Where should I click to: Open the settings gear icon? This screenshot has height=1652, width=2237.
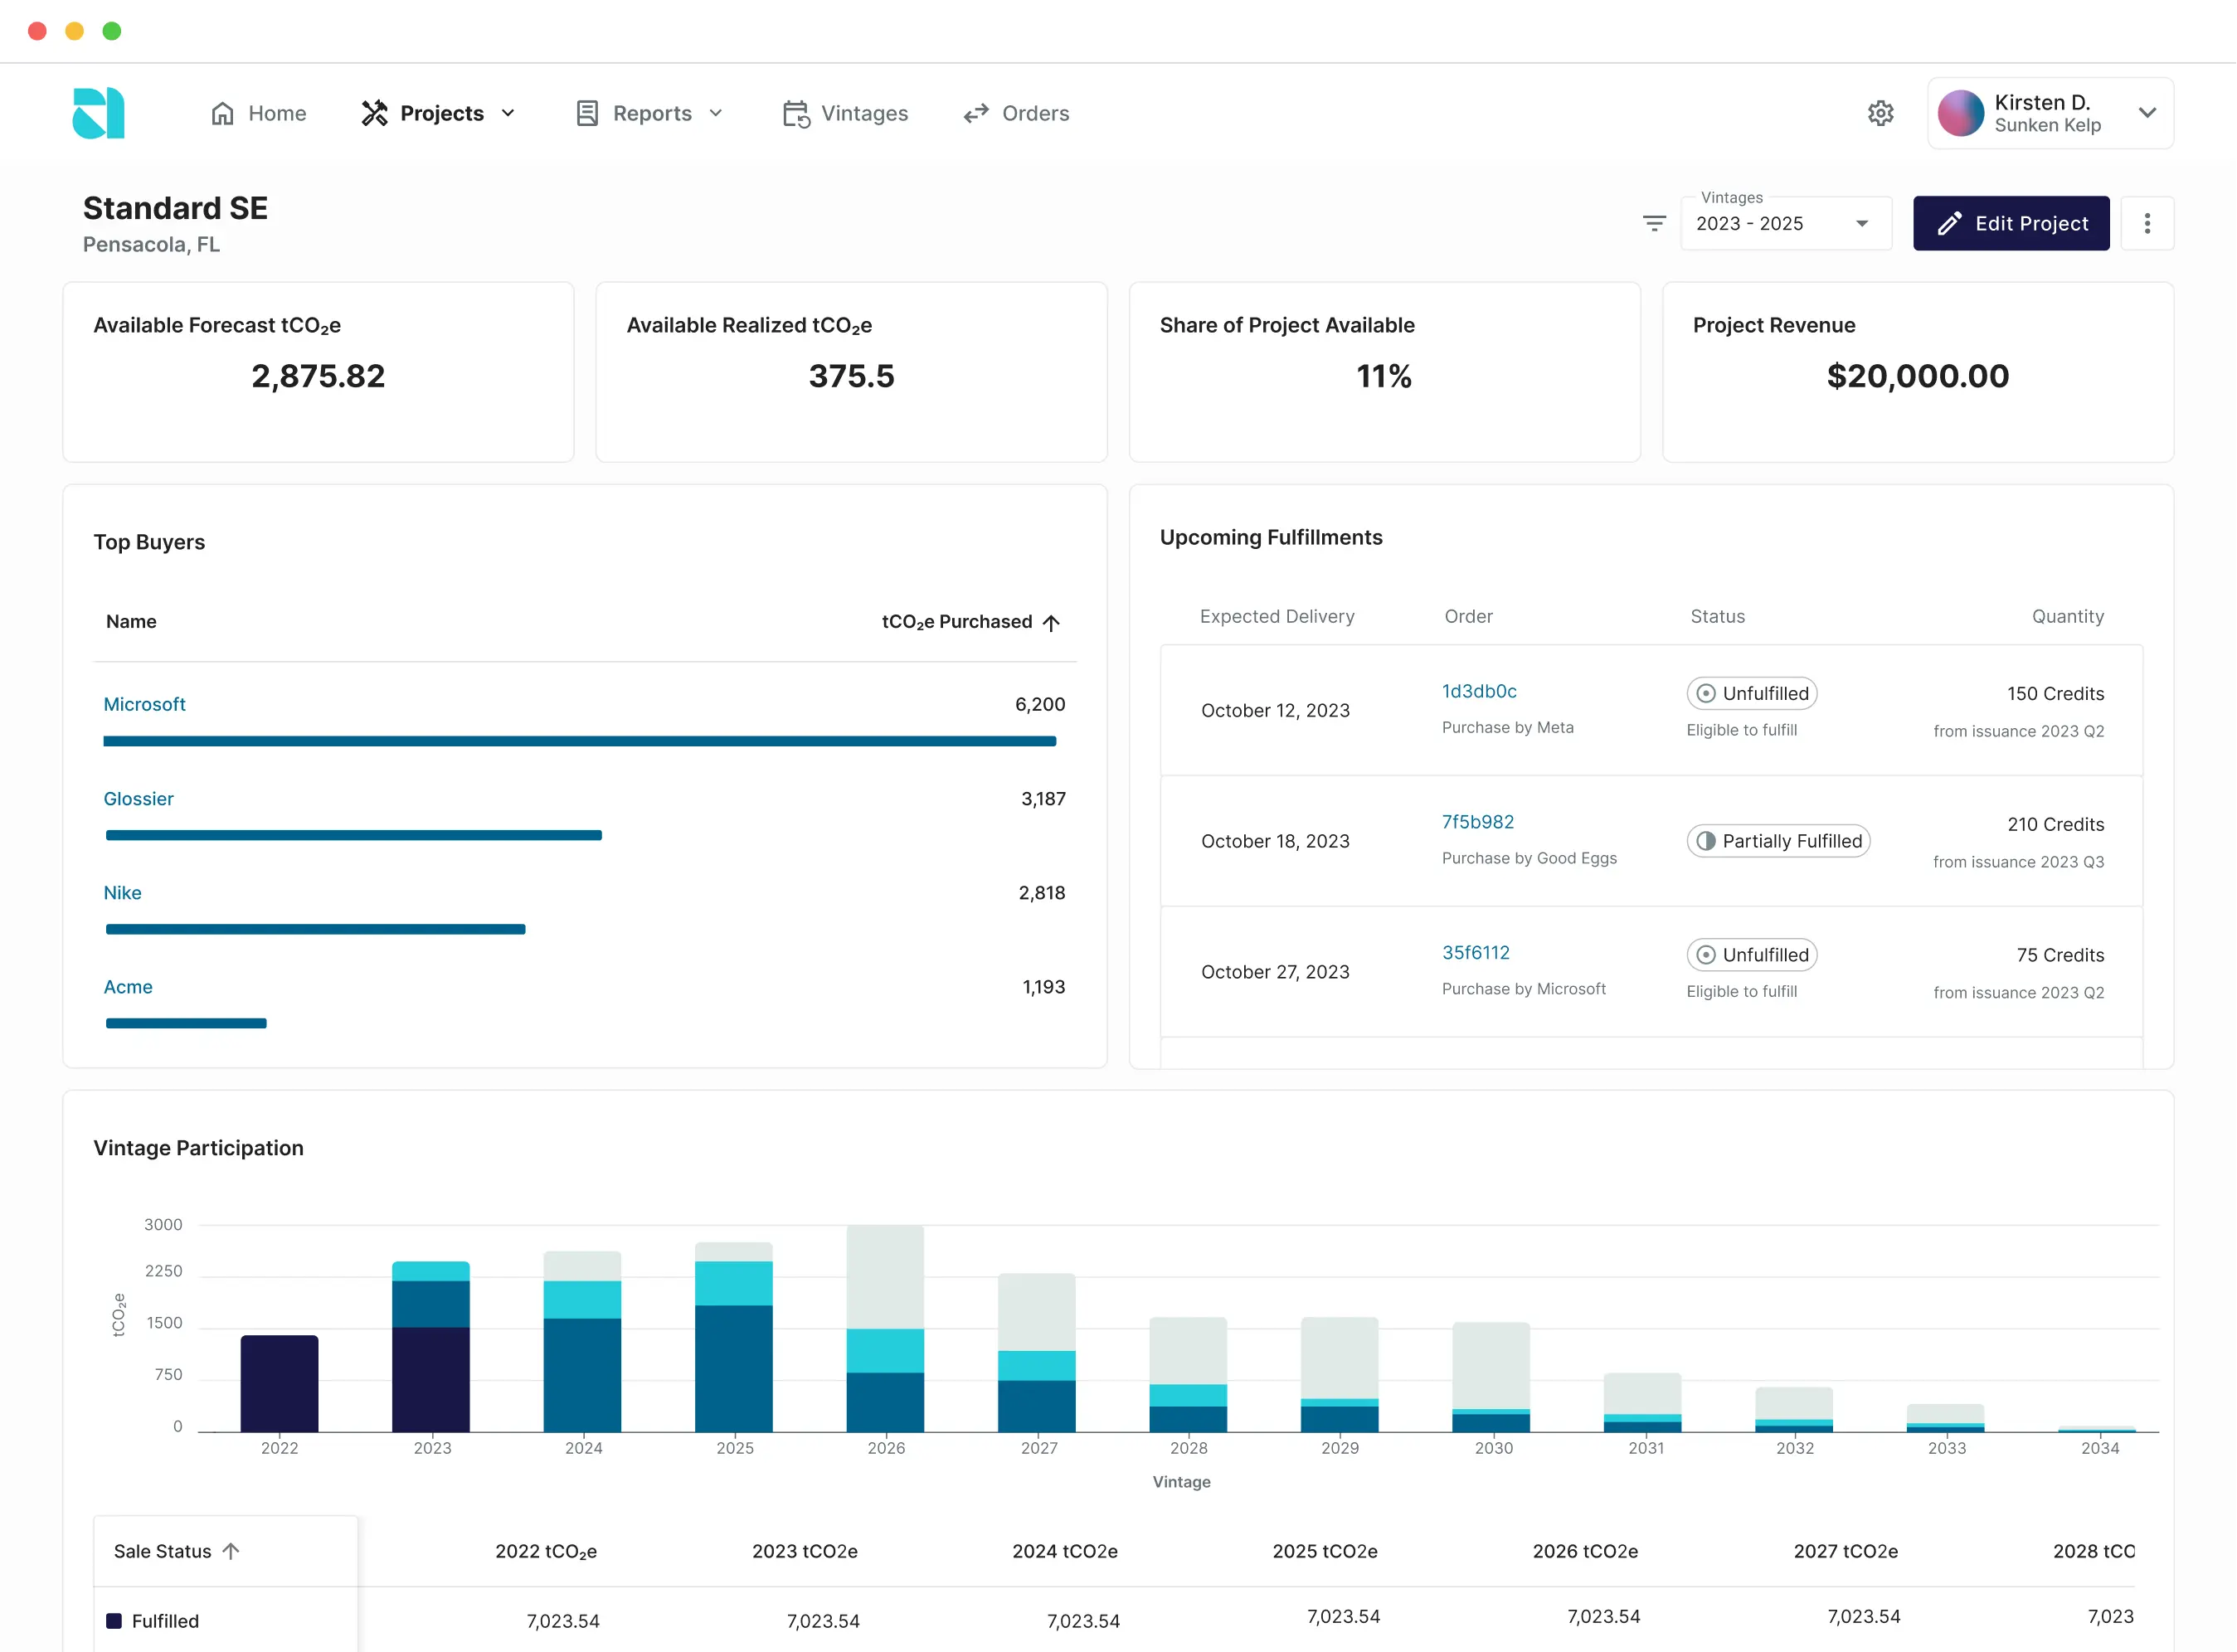1881,113
